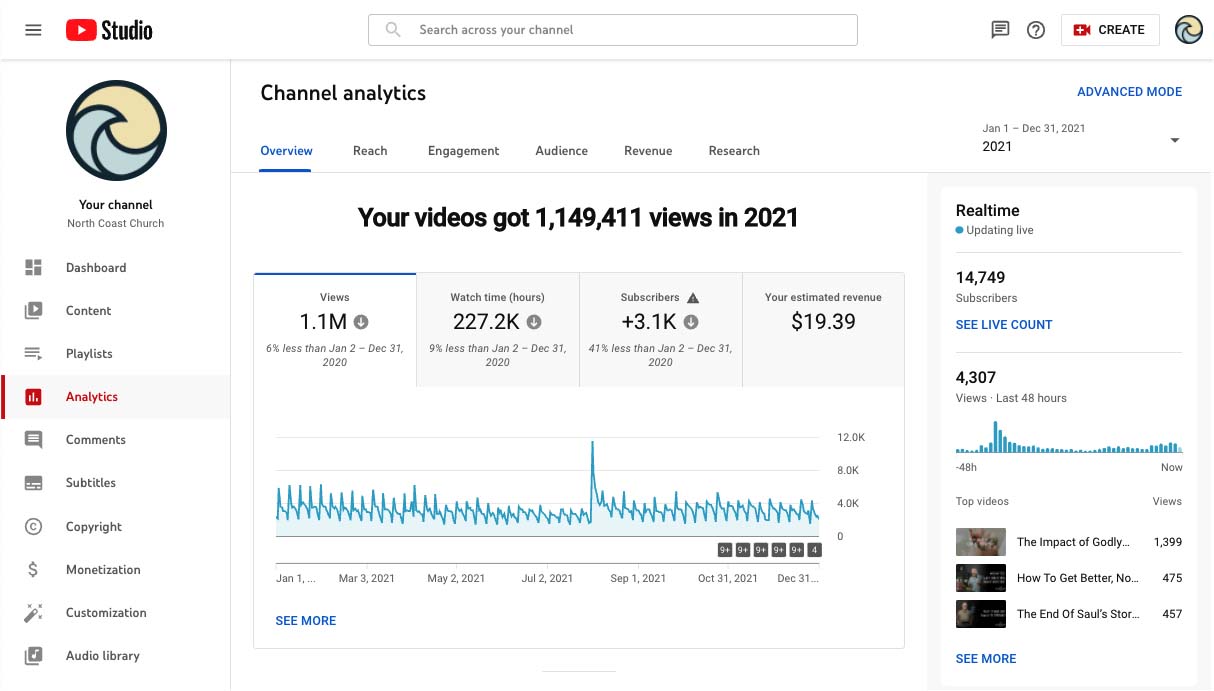Open The Impact of Godly video thumbnail
This screenshot has height=691, width=1214.
click(981, 542)
